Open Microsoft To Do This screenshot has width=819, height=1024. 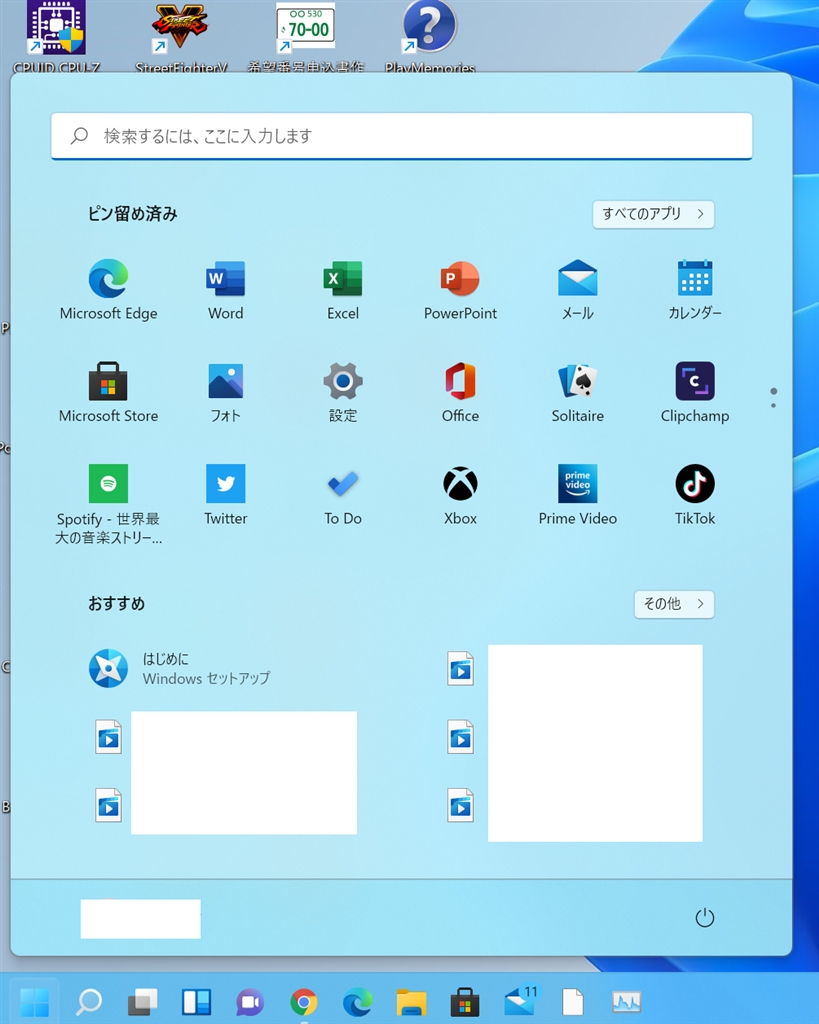point(343,495)
